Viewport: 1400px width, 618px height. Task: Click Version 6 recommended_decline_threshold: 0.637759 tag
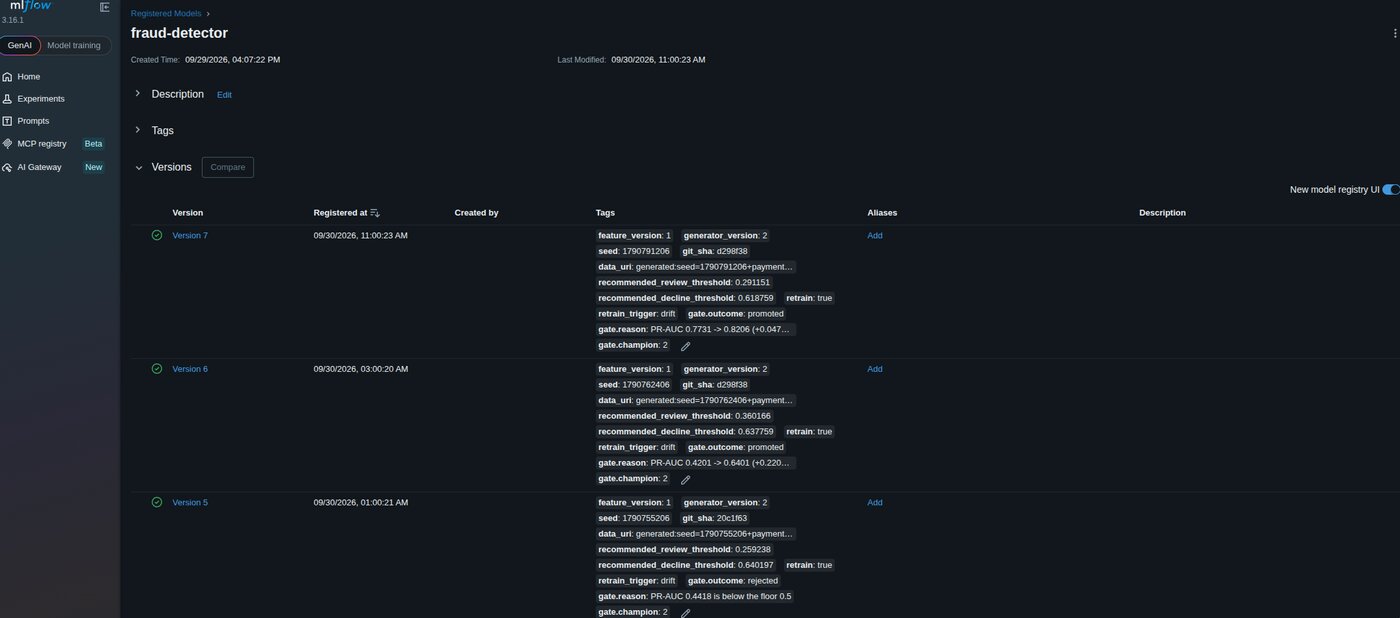pyautogui.click(x=686, y=432)
